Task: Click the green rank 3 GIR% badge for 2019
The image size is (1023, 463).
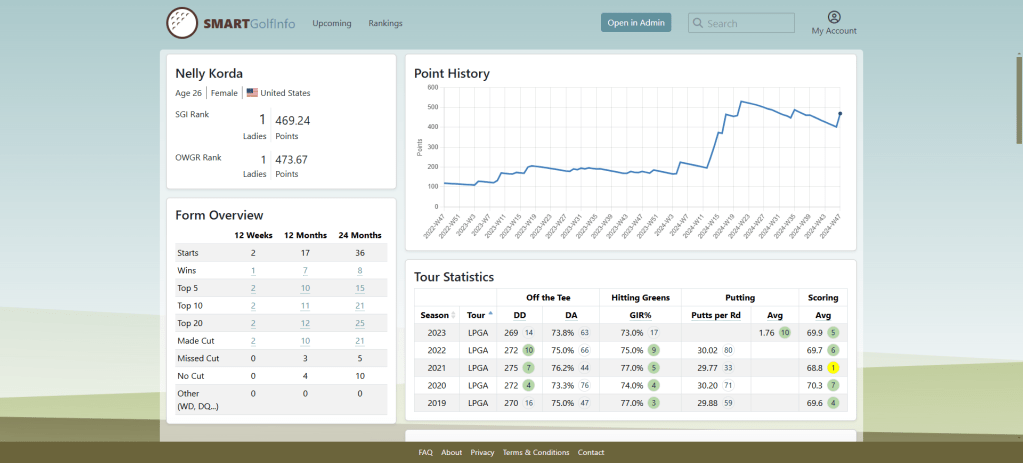Action: click(x=653, y=403)
